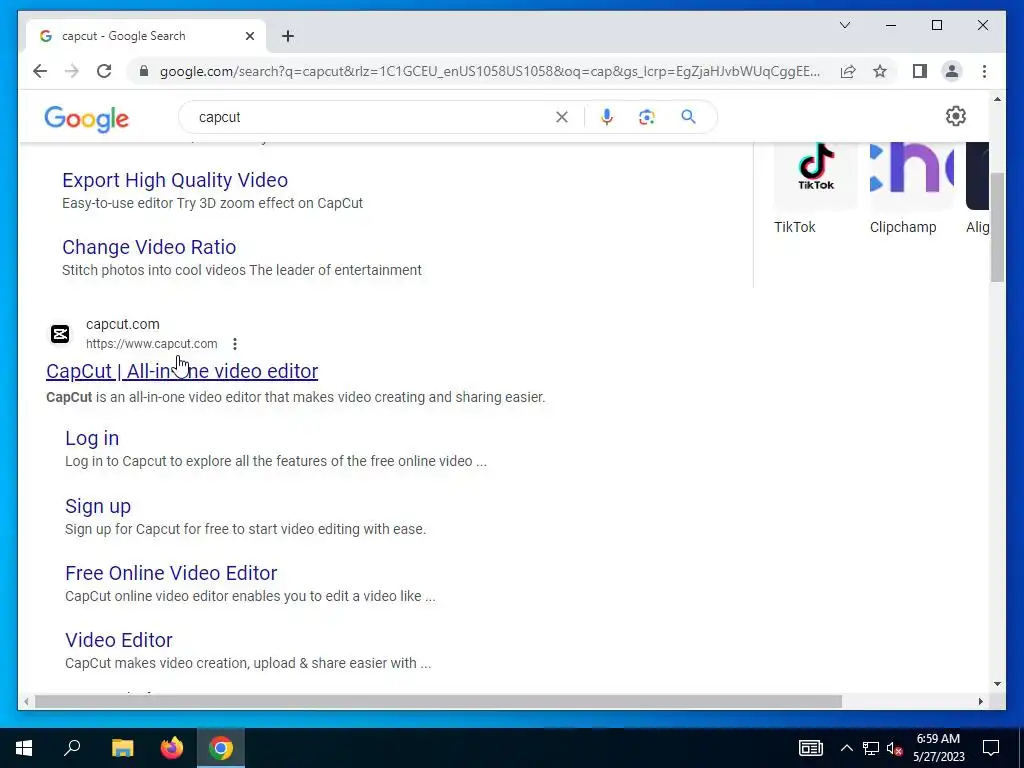
Task: Select the capcut - Google Search tab
Action: coord(146,36)
